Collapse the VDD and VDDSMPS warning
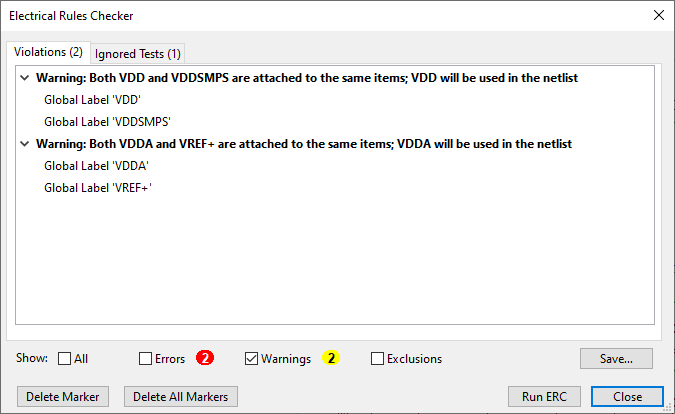The width and height of the screenshot is (675, 414). [24, 78]
